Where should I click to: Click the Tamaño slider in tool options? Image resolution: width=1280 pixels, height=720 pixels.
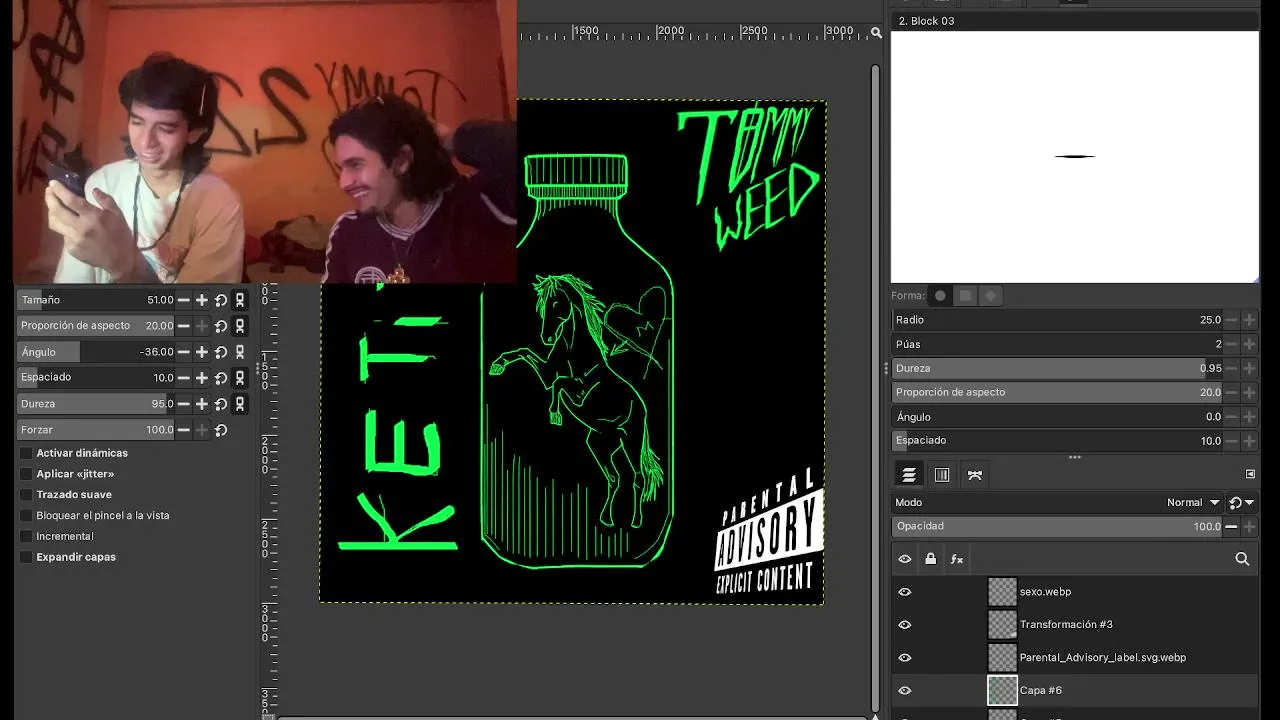point(96,300)
